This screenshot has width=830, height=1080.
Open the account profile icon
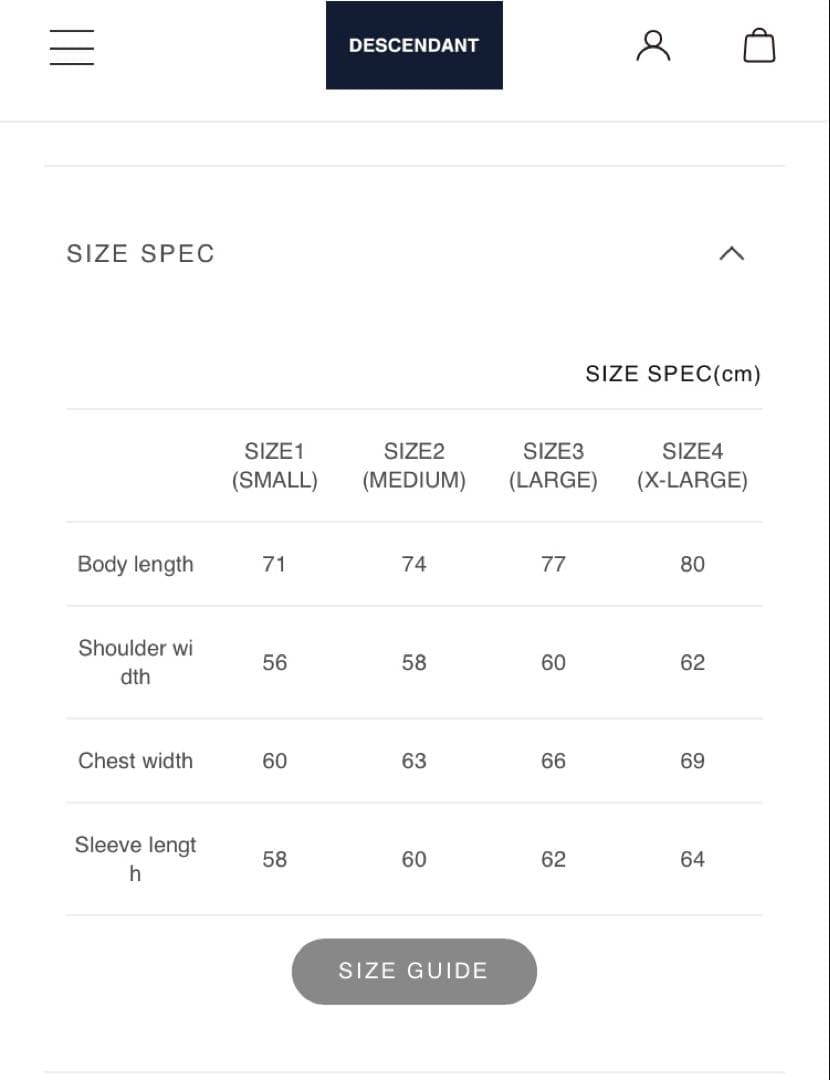(x=653, y=46)
